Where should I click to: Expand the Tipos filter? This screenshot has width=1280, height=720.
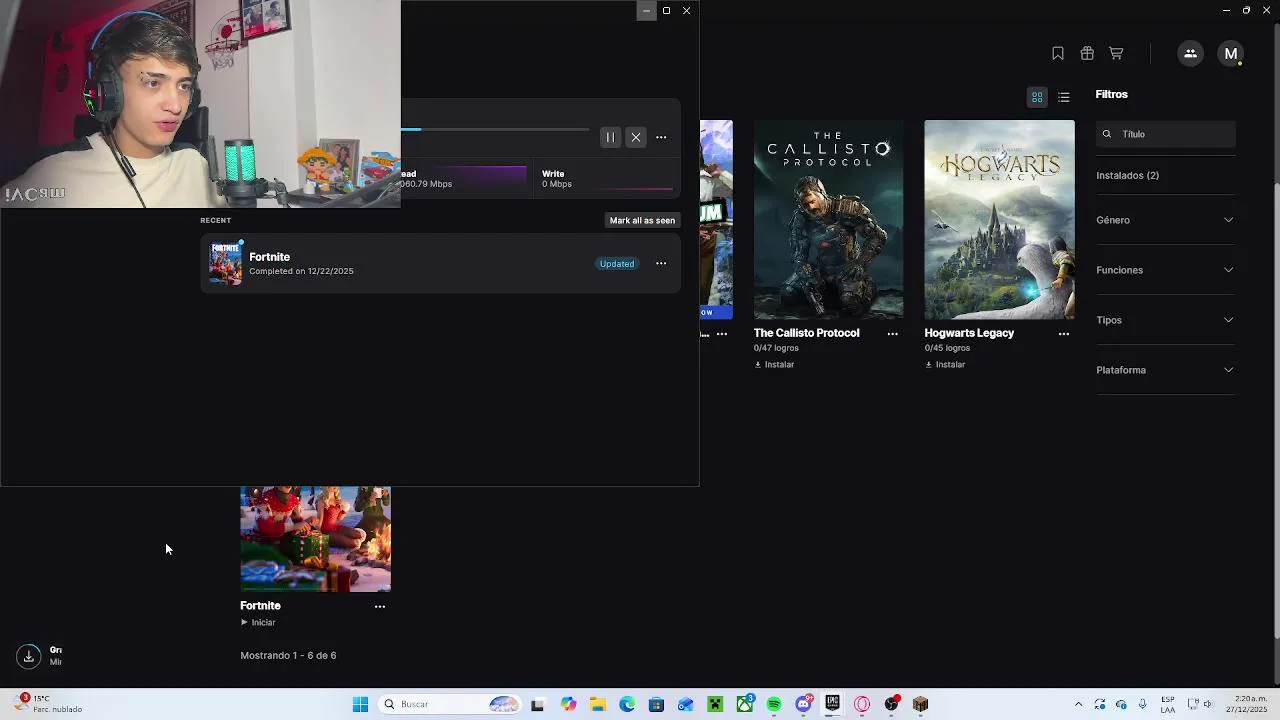(x=1165, y=320)
